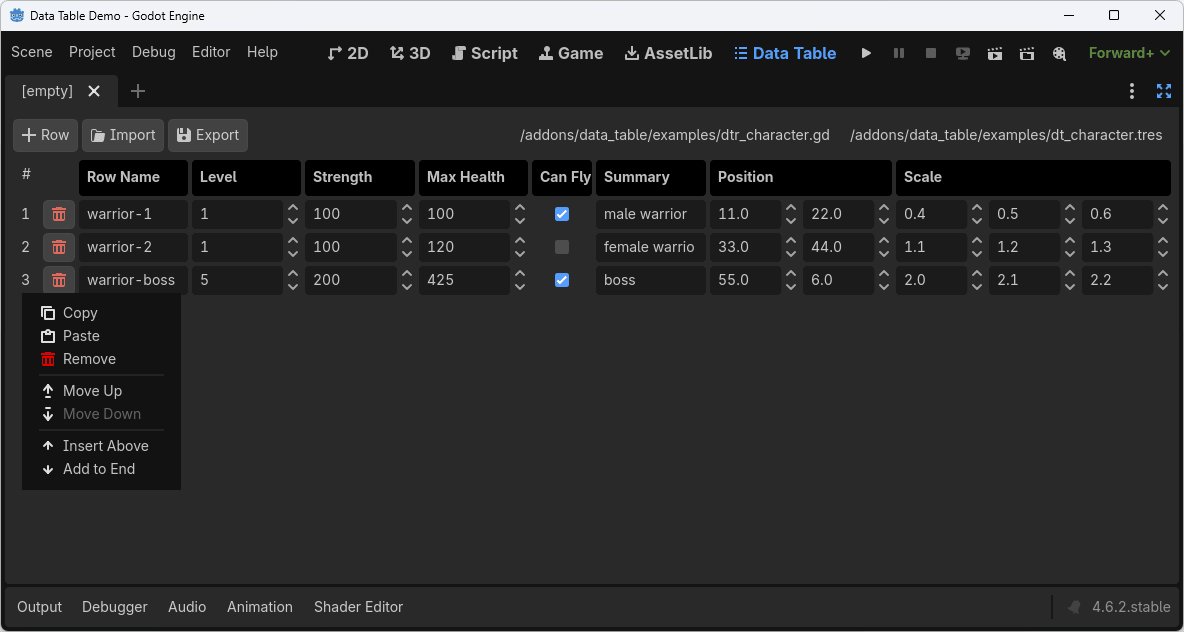Open the Forward+ renderer dropdown
This screenshot has height=632, width=1184.
pos(1130,53)
